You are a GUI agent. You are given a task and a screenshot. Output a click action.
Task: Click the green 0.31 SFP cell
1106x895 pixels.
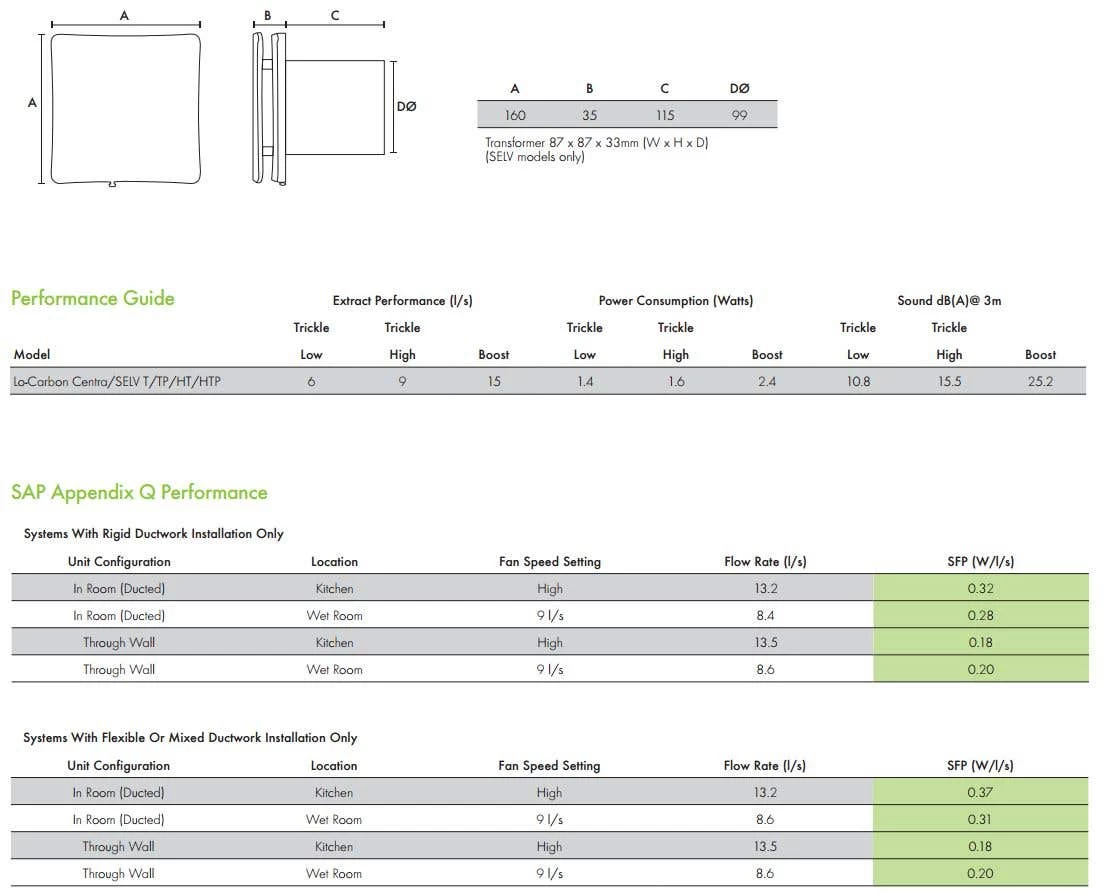980,819
